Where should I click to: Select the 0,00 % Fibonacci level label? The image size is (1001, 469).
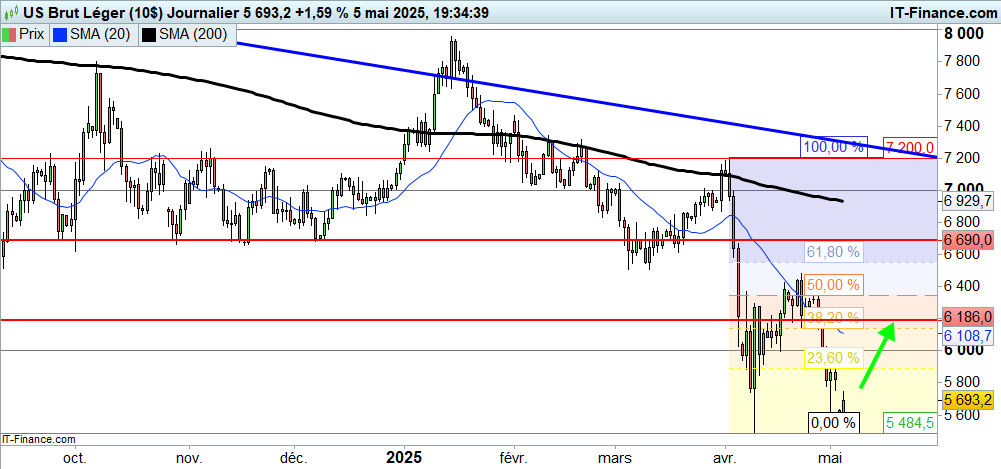click(832, 423)
